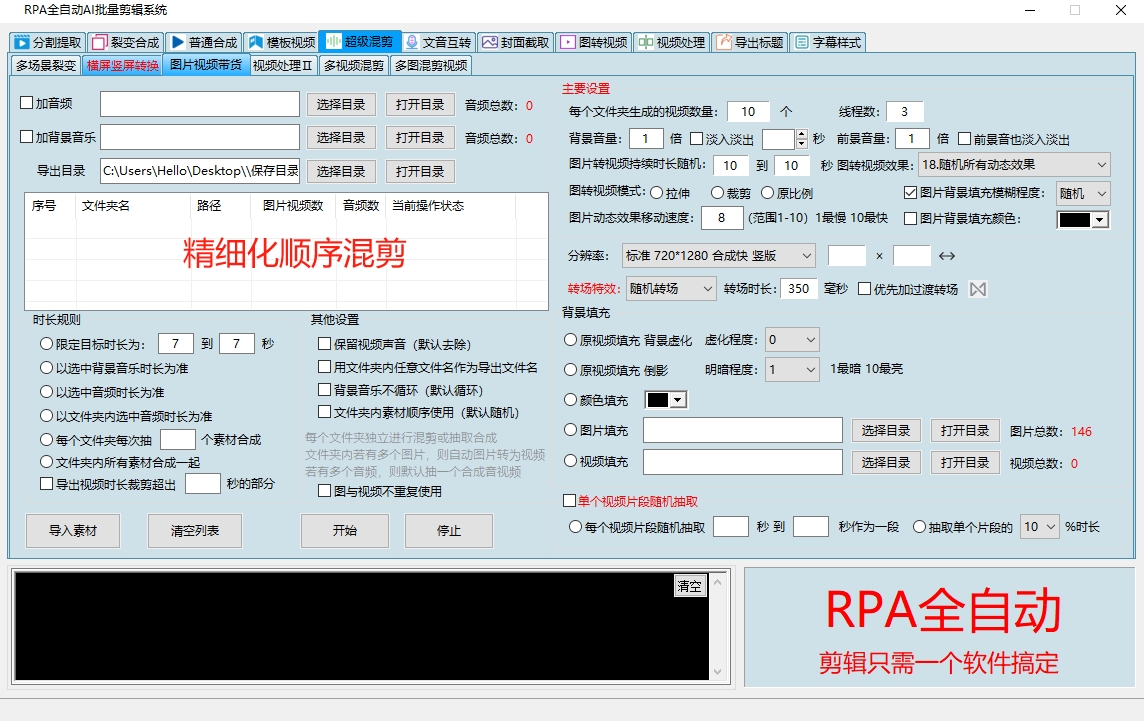The width and height of the screenshot is (1144, 721).
Task: Expand the 转场特效 transition effect dropdown
Action: 670,288
